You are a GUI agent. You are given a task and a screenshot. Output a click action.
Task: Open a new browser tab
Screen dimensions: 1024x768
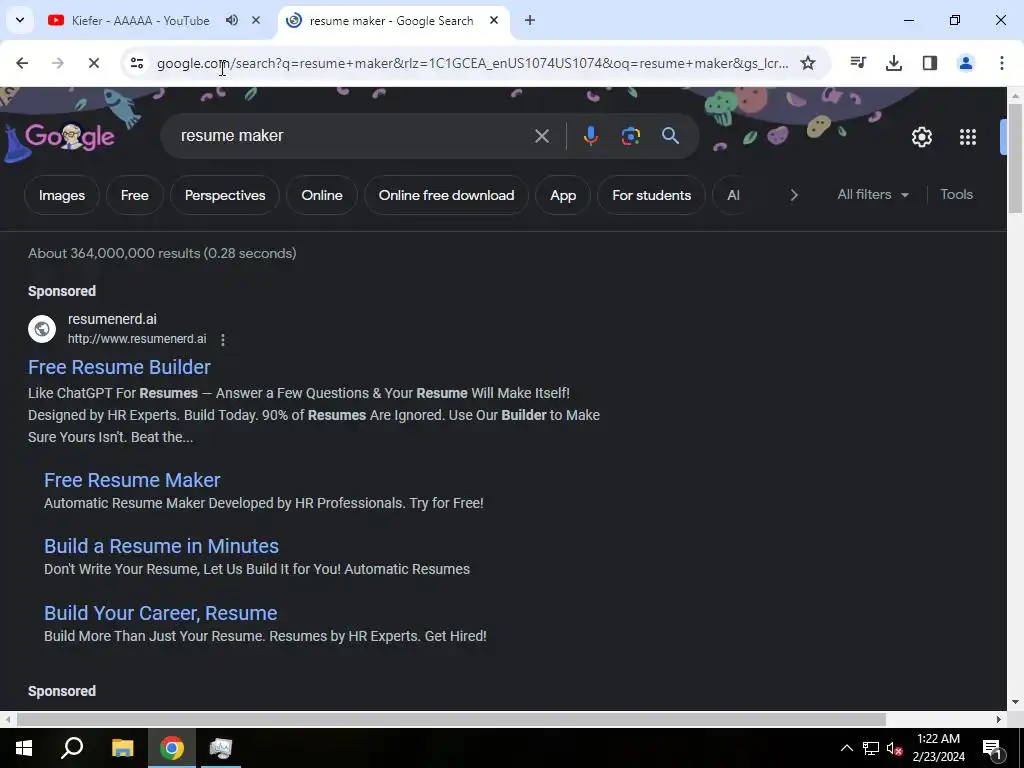click(530, 20)
